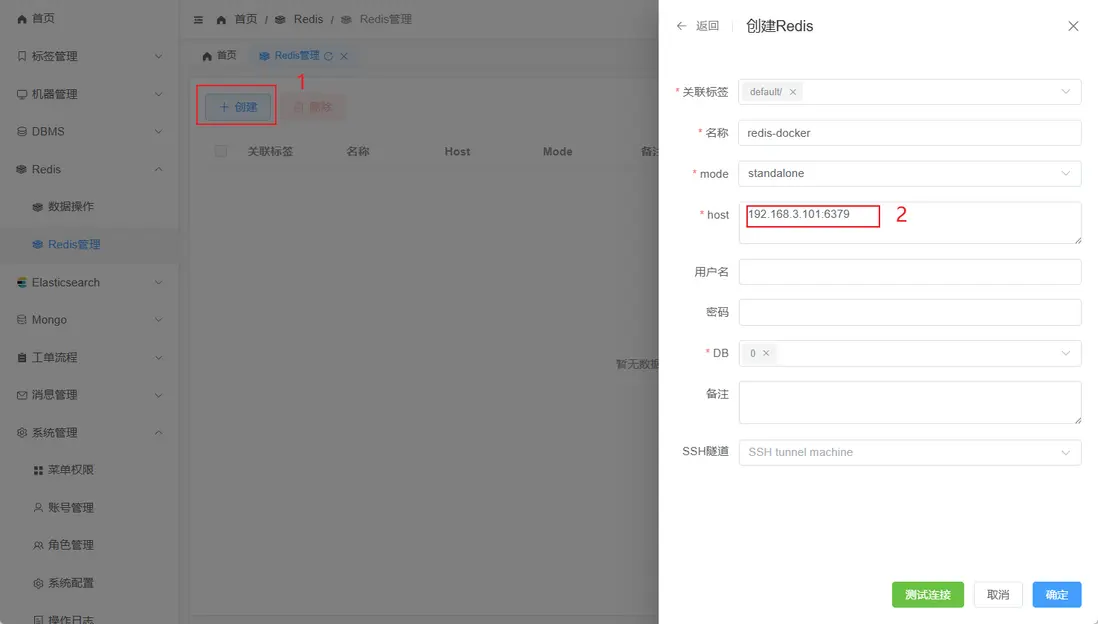Expand the Mongo menu chevron
This screenshot has width=1098, height=624.
[158, 319]
